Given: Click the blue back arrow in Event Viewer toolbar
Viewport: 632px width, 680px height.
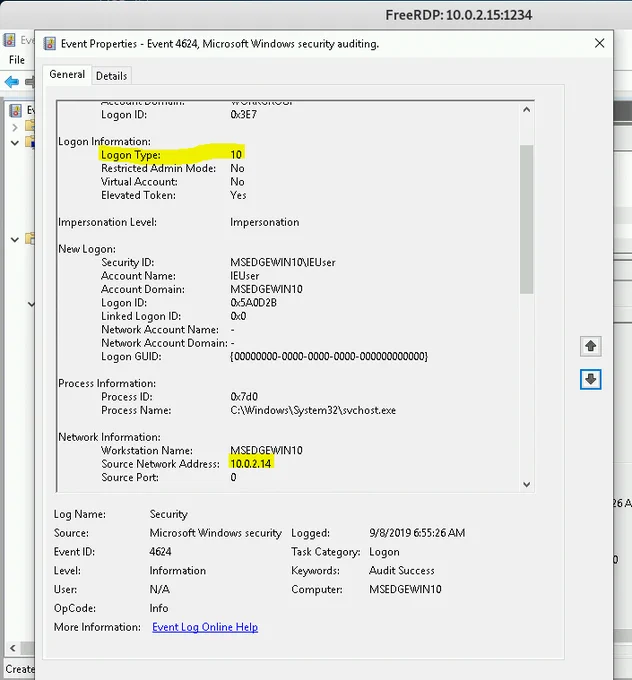Looking at the screenshot, I should [12, 82].
